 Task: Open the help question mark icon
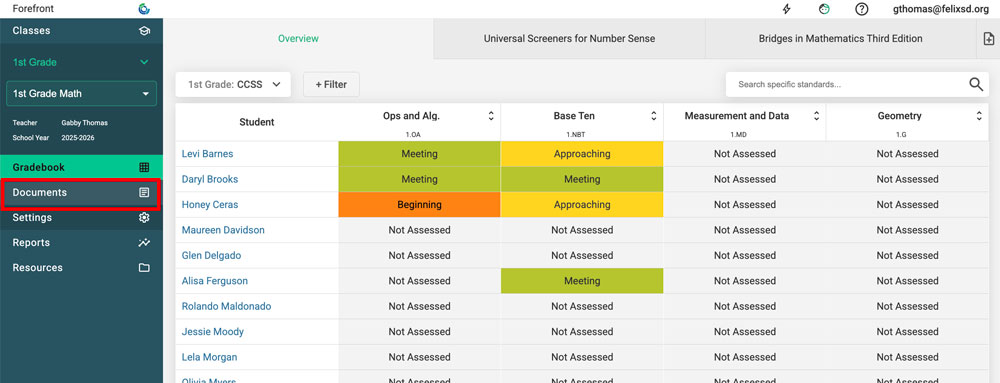pyautogui.click(x=861, y=9)
